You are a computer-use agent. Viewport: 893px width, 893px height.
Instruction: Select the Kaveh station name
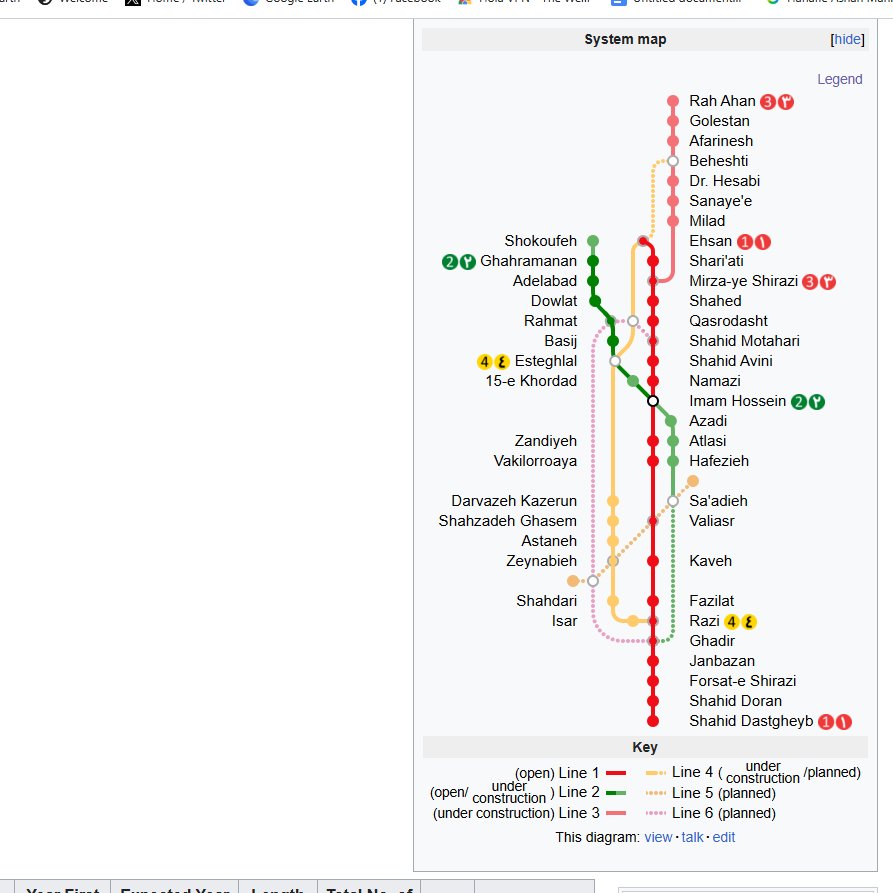(710, 561)
